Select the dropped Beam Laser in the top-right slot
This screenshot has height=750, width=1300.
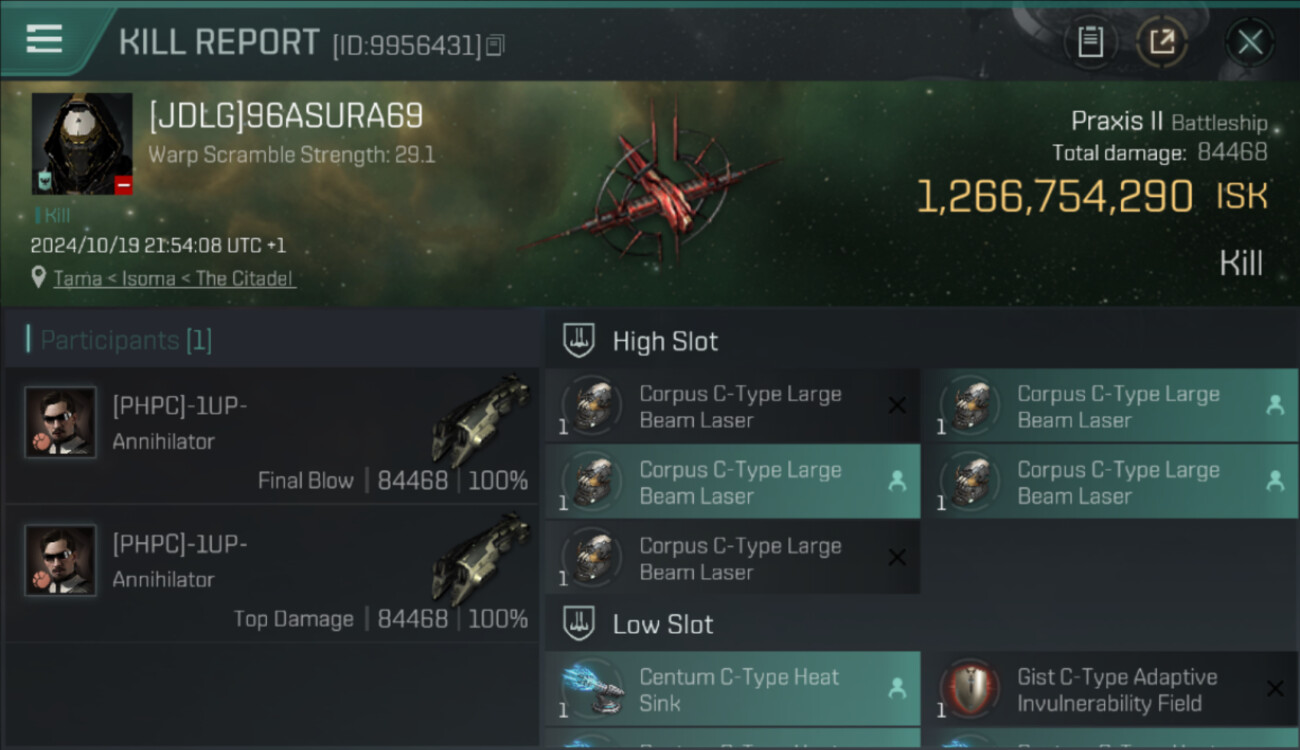tap(1109, 405)
